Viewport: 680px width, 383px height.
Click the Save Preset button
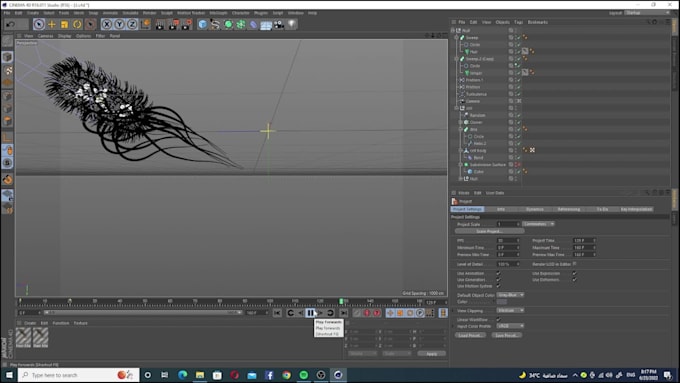point(507,335)
